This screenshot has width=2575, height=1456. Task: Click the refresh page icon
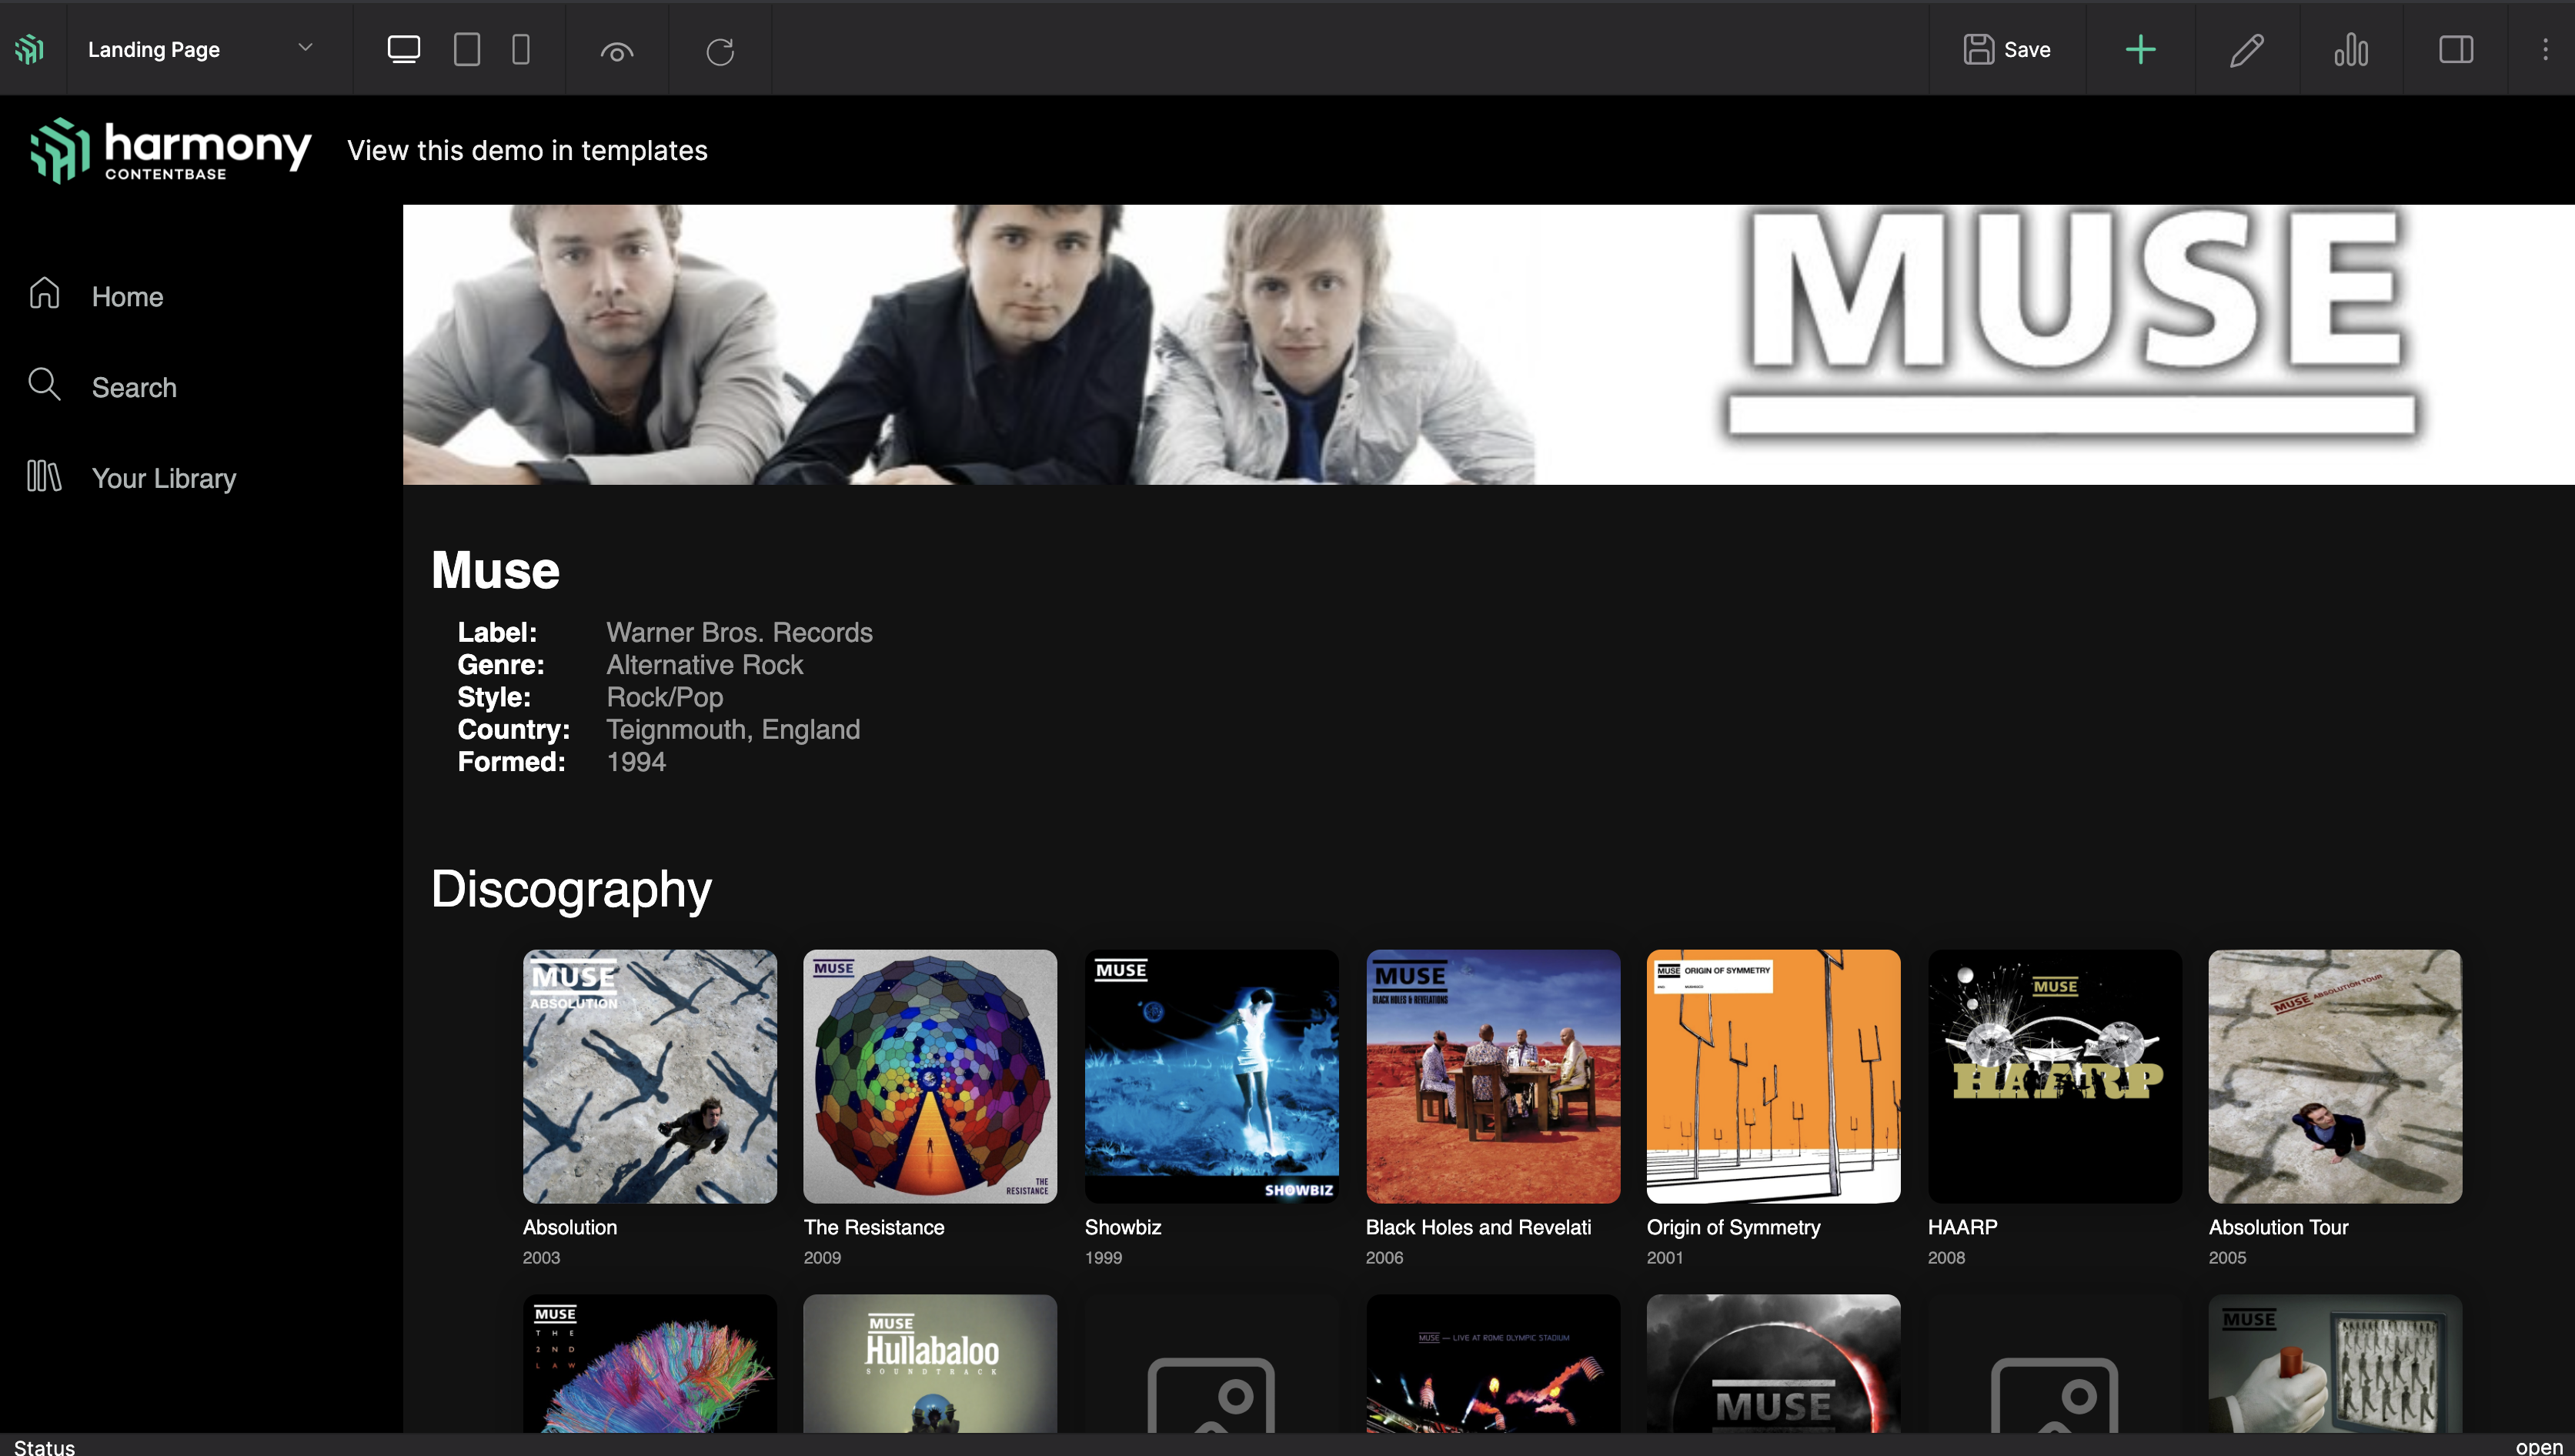click(x=720, y=51)
